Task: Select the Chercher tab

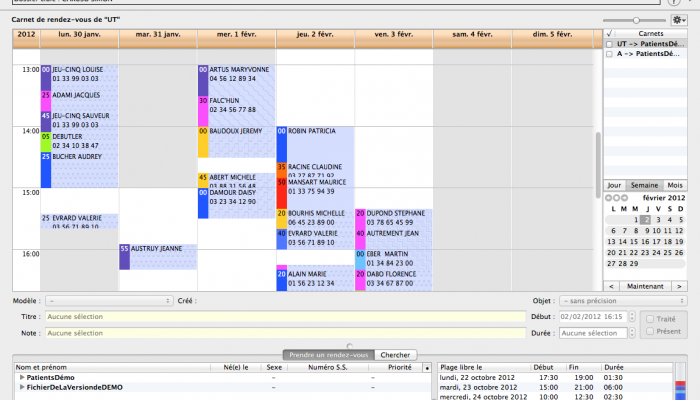Action: [x=395, y=355]
